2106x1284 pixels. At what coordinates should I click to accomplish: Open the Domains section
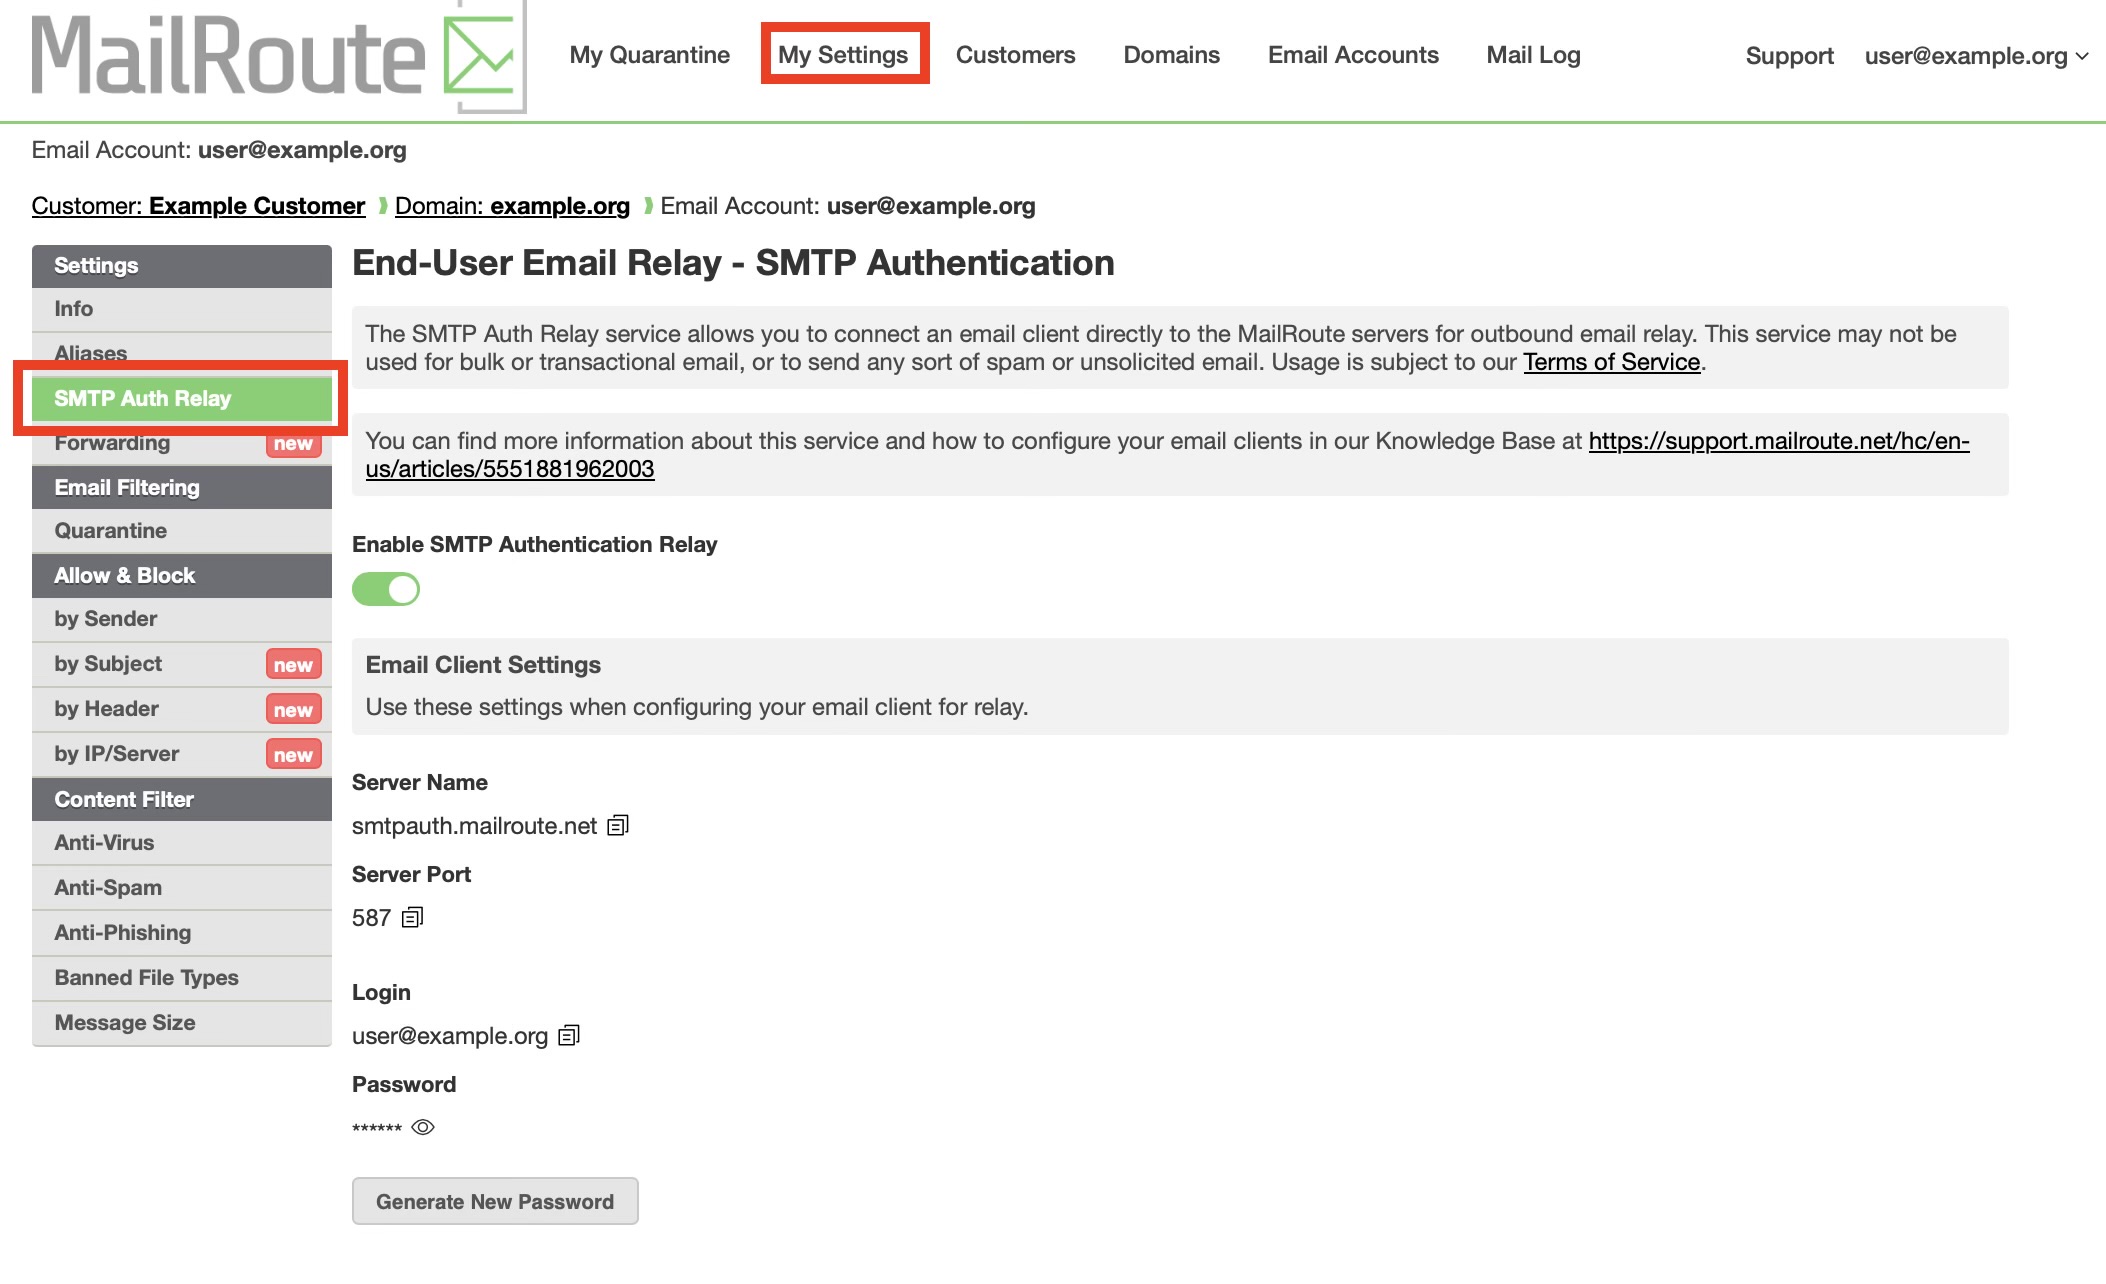[x=1171, y=55]
